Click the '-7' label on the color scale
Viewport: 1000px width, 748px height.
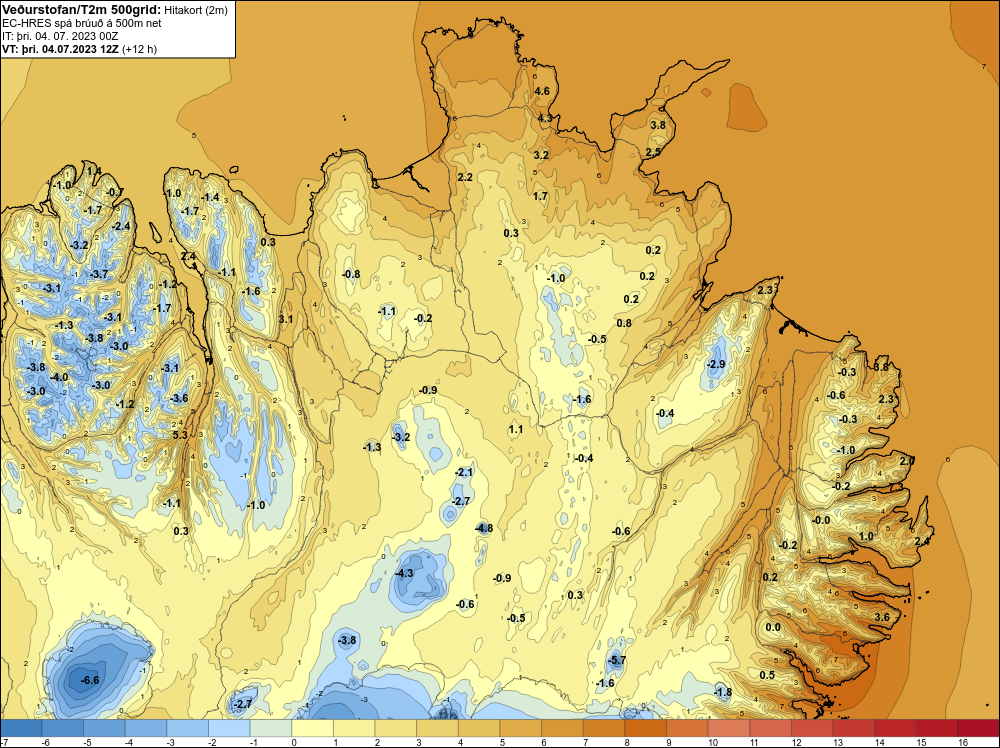click(x=4, y=742)
